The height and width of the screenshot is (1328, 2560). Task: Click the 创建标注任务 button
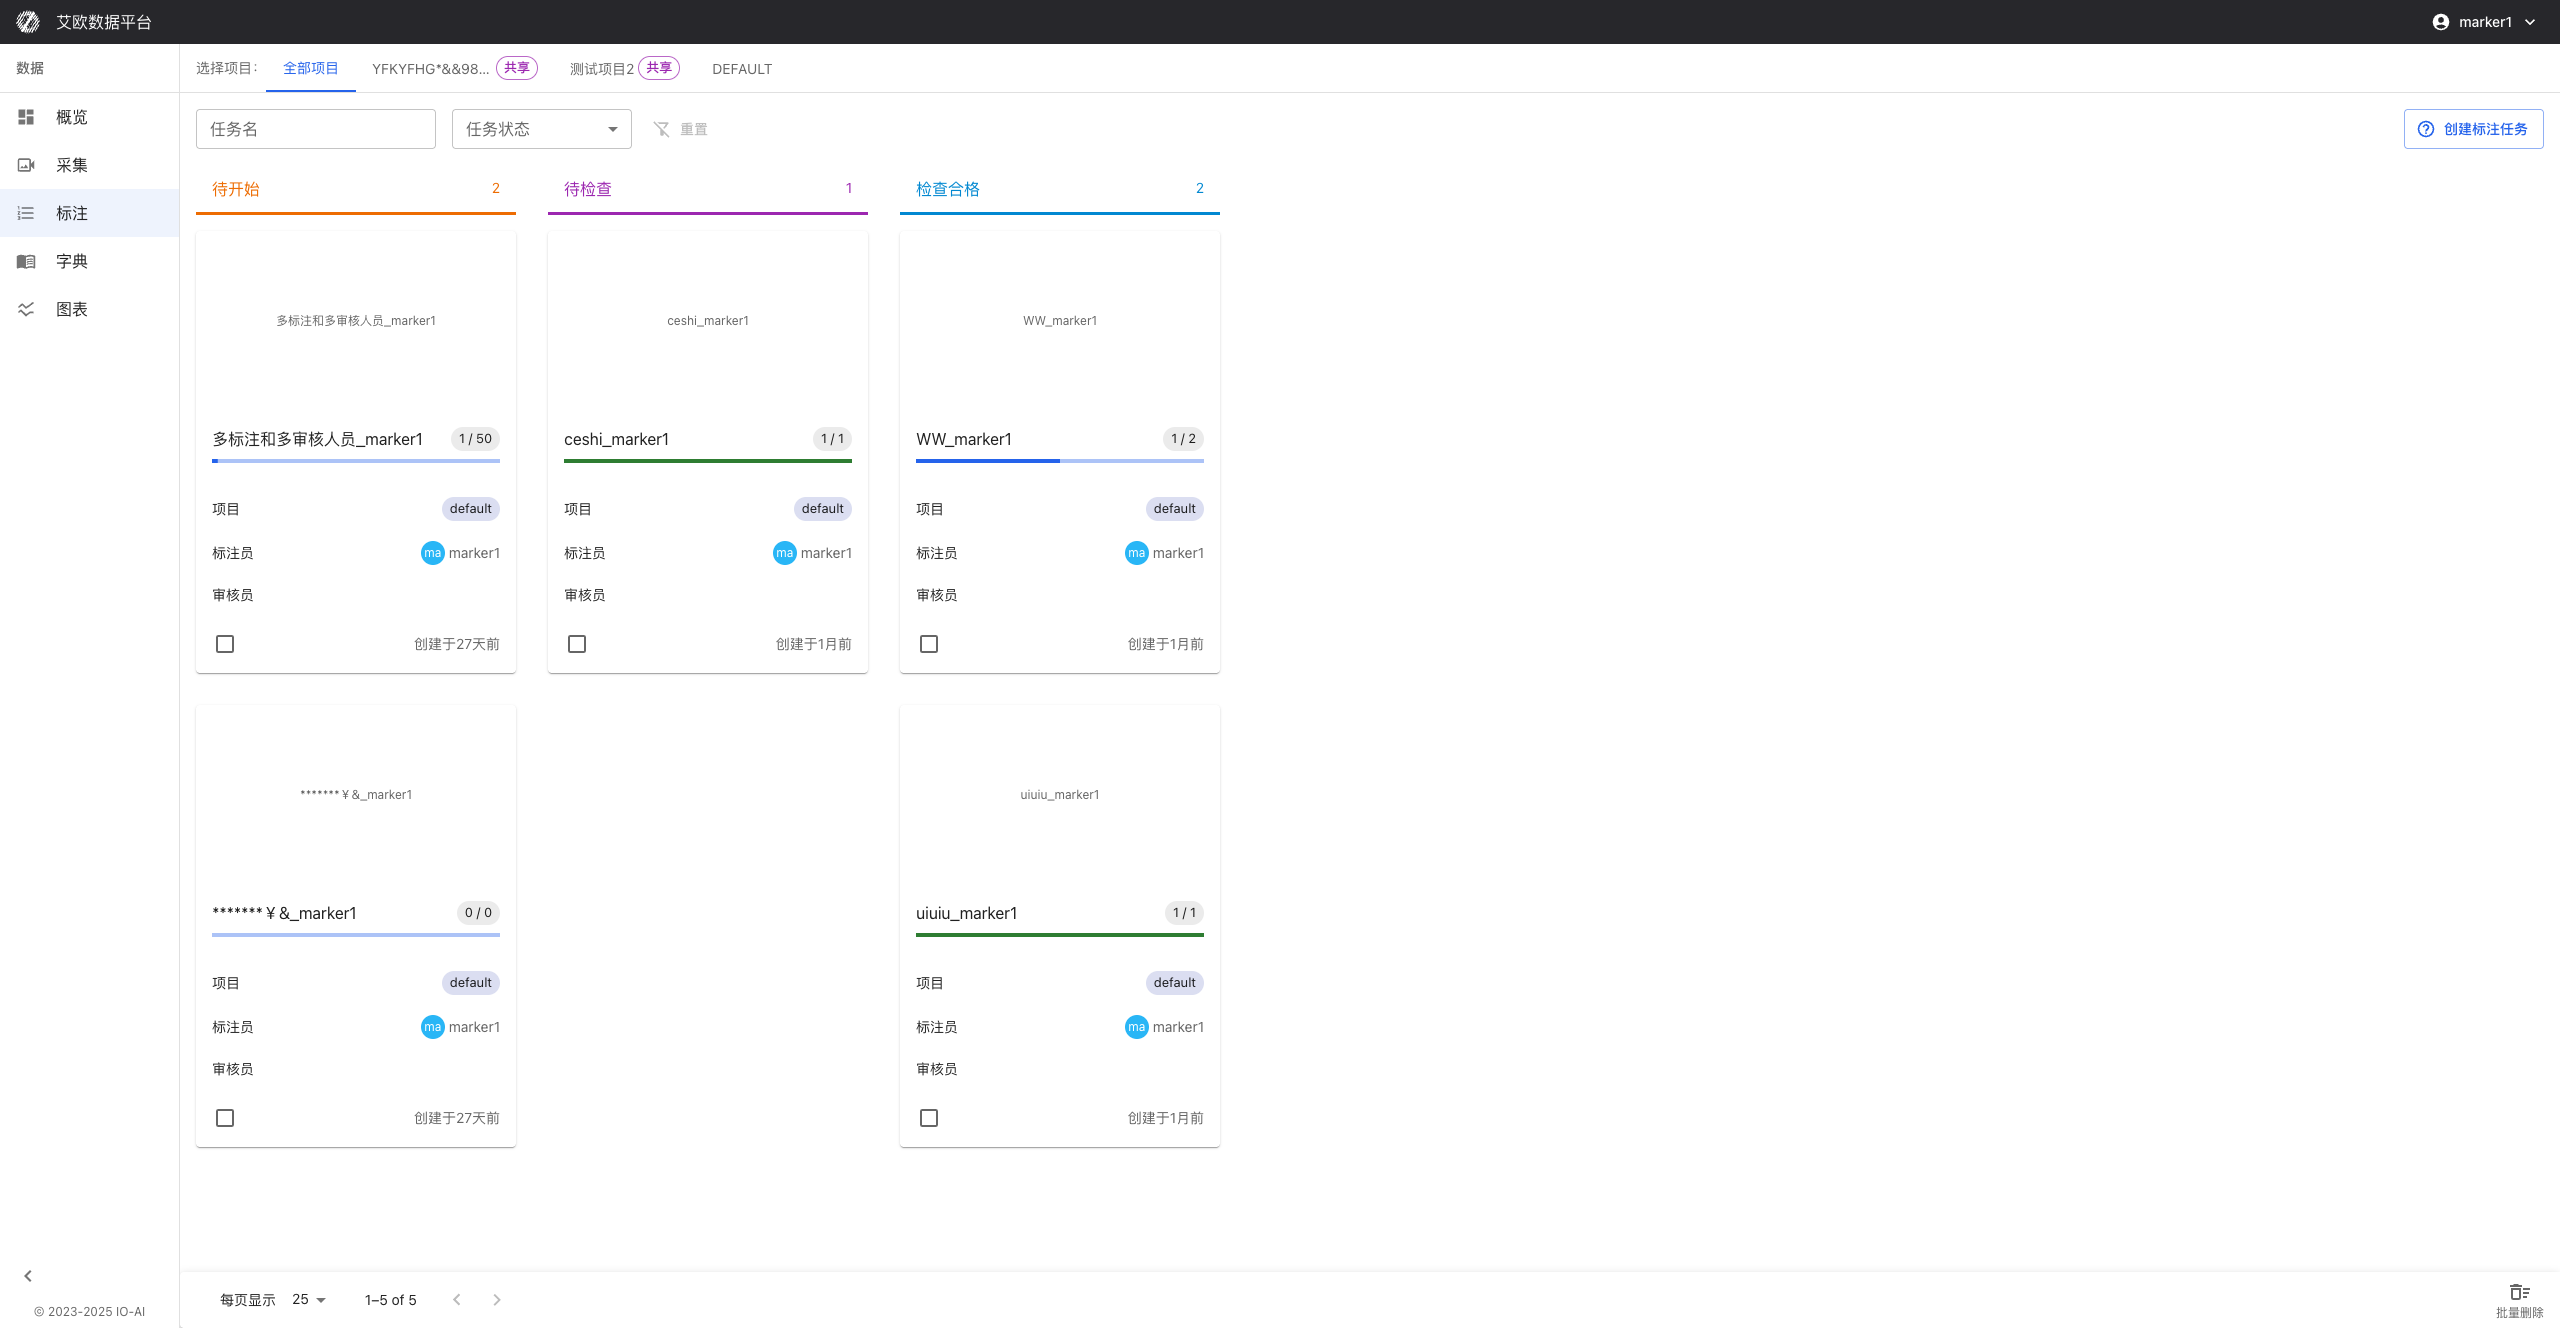2473,129
